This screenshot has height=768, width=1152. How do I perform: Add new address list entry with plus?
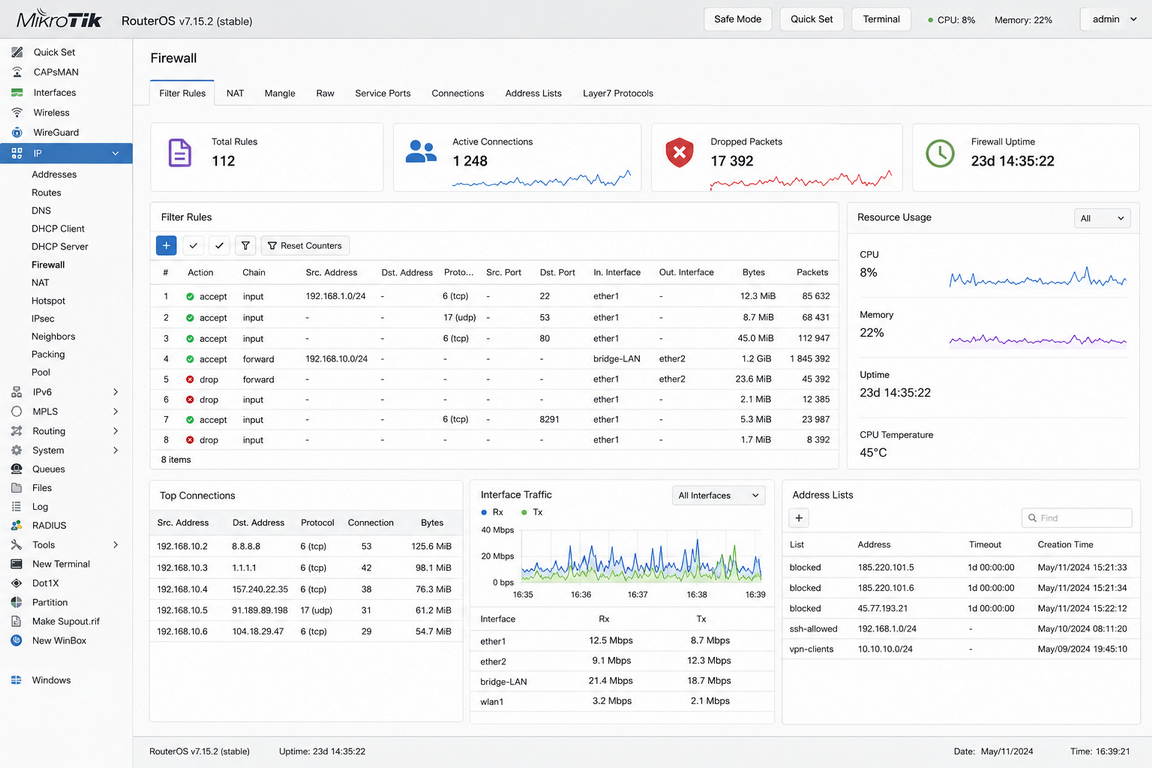click(799, 518)
